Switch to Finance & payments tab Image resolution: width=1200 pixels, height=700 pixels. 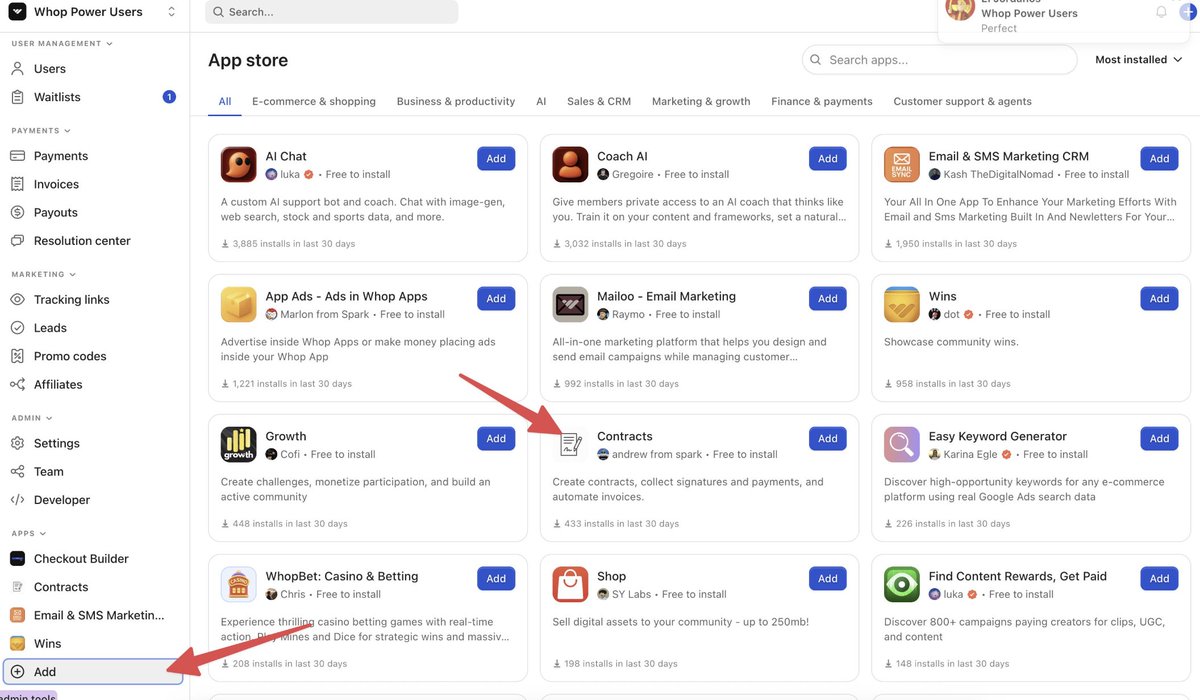[822, 101]
